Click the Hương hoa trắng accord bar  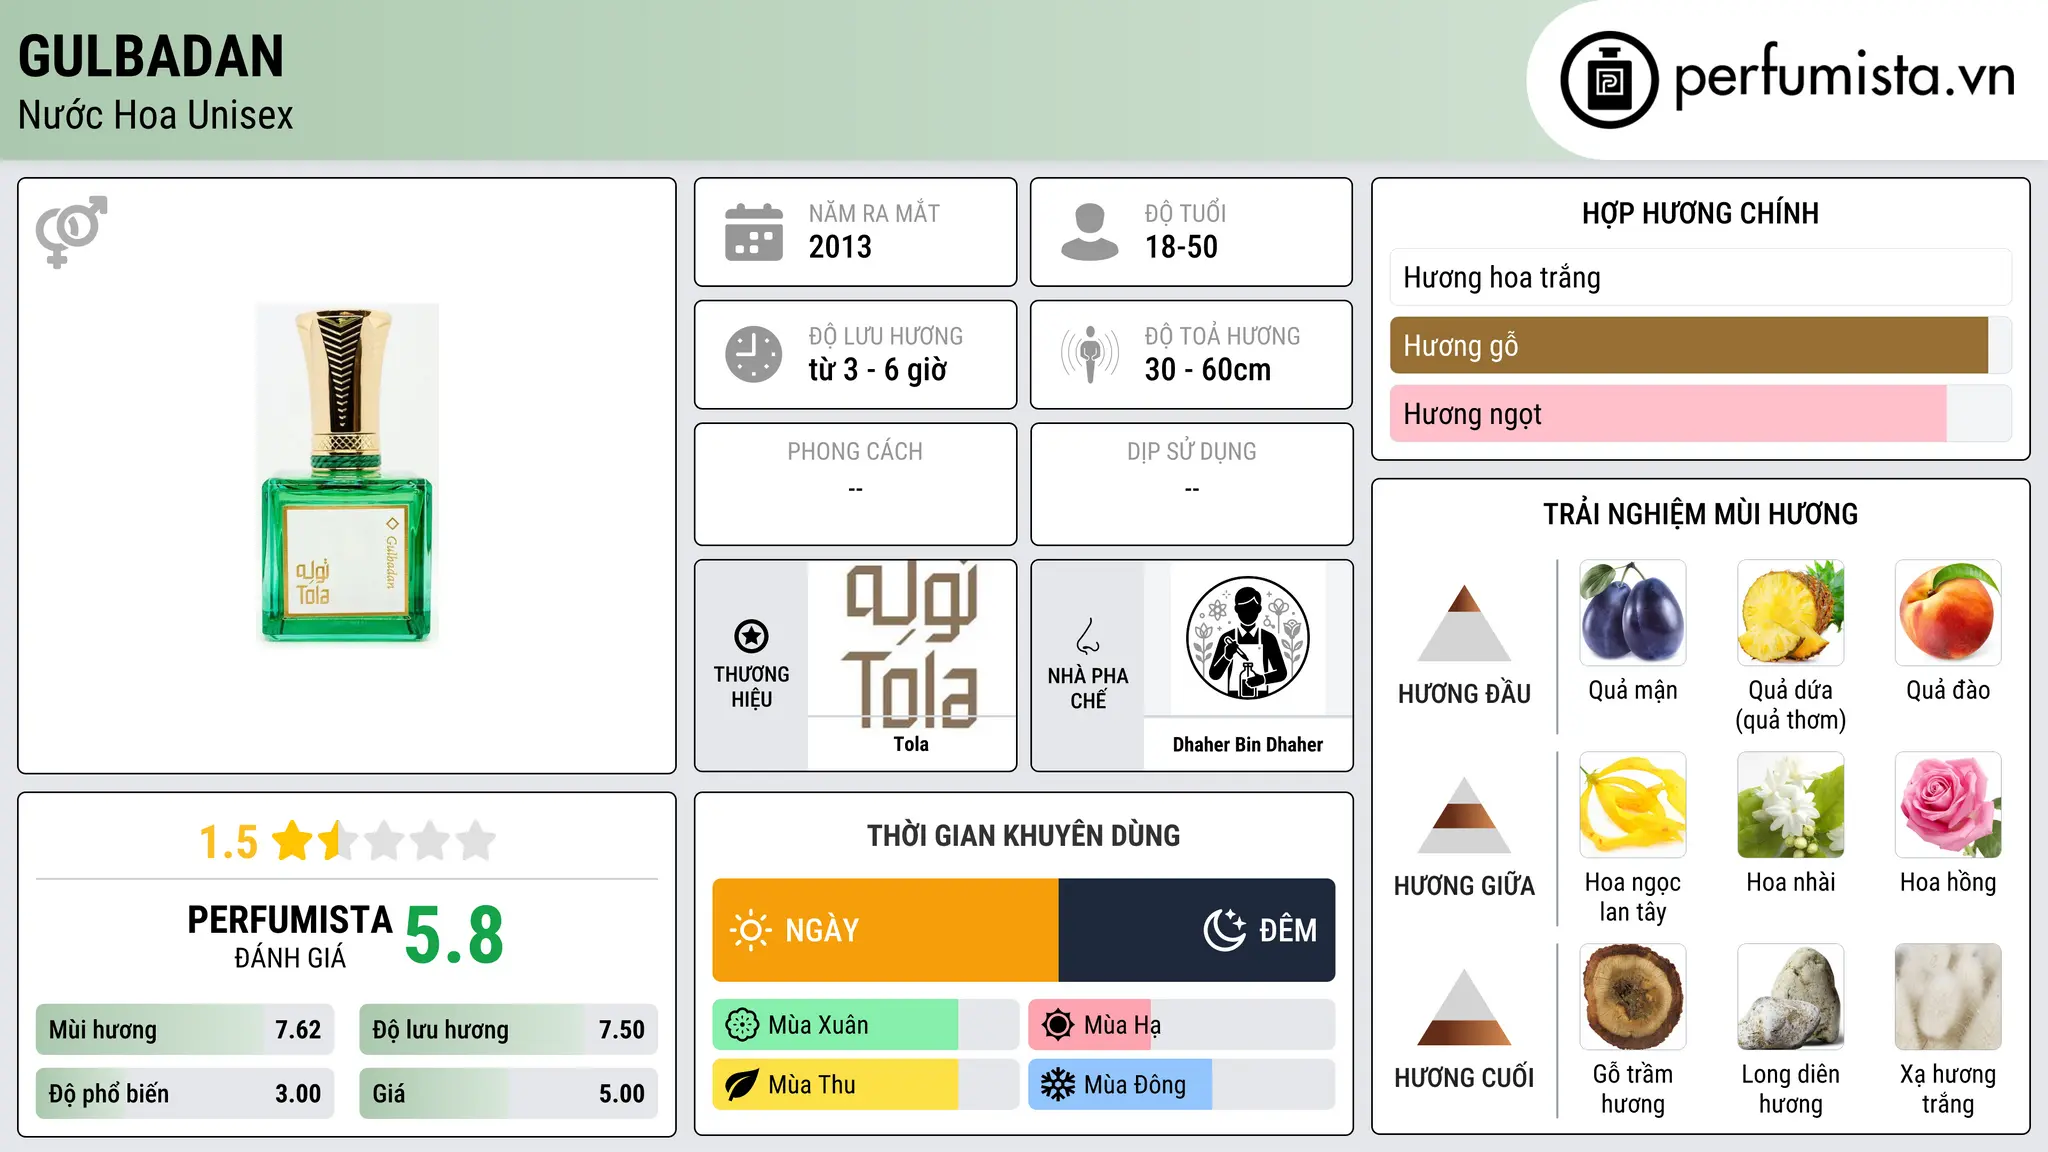tap(1701, 277)
